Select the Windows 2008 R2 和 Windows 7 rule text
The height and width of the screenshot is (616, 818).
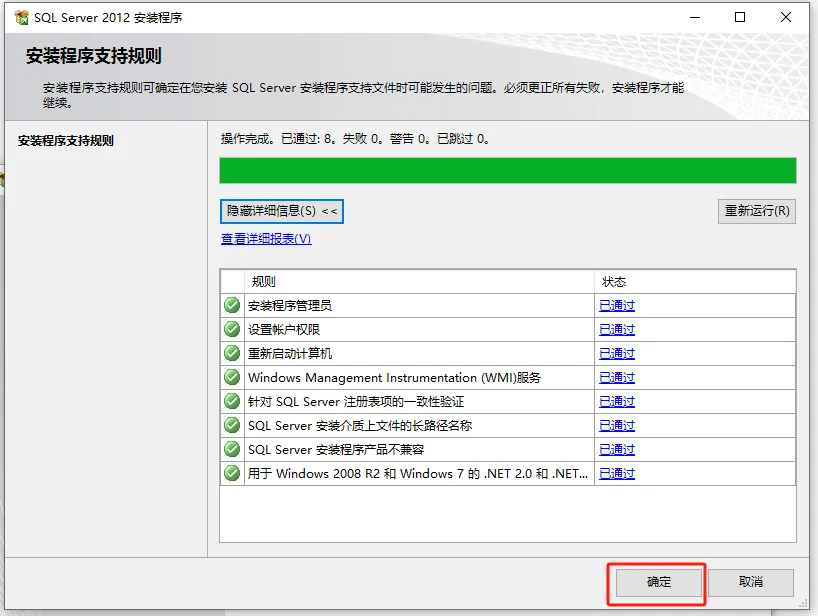pos(418,474)
